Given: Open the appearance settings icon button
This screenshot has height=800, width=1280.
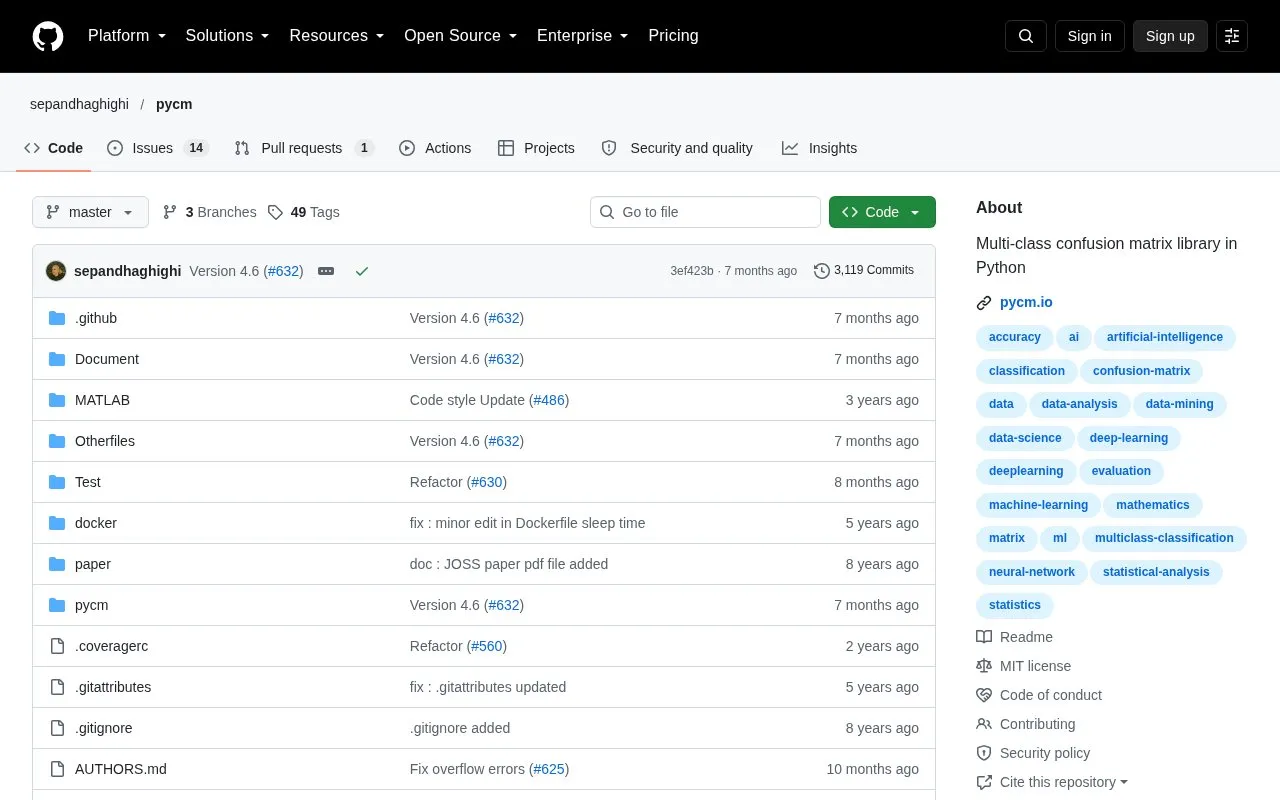Looking at the screenshot, I should click(1232, 36).
